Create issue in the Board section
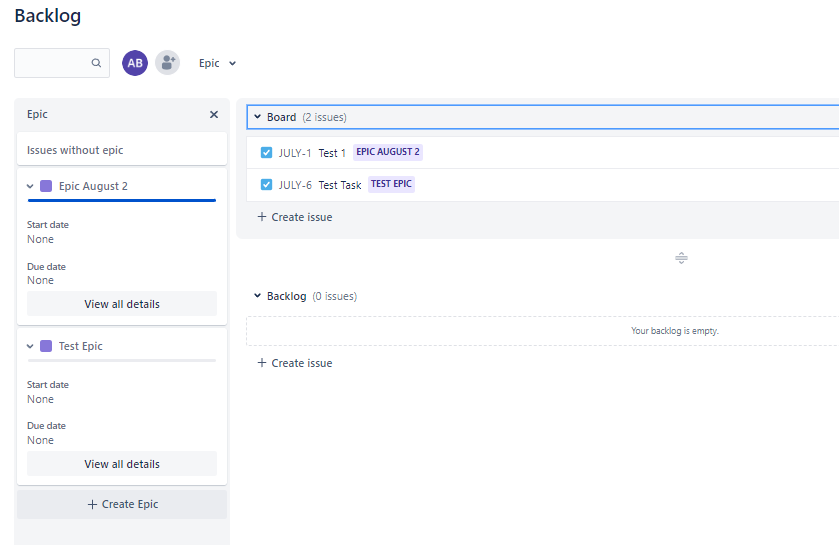 point(295,217)
